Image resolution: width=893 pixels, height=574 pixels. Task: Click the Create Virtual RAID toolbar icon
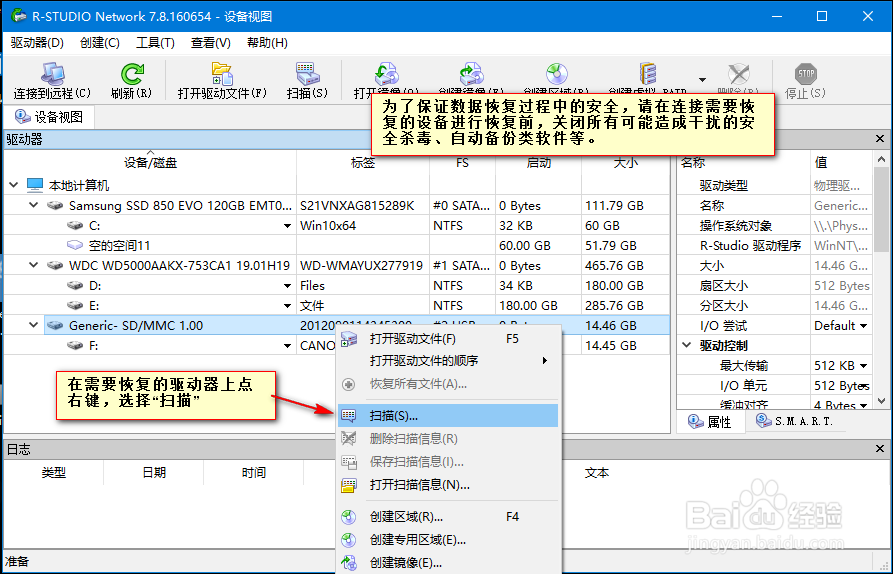[648, 74]
